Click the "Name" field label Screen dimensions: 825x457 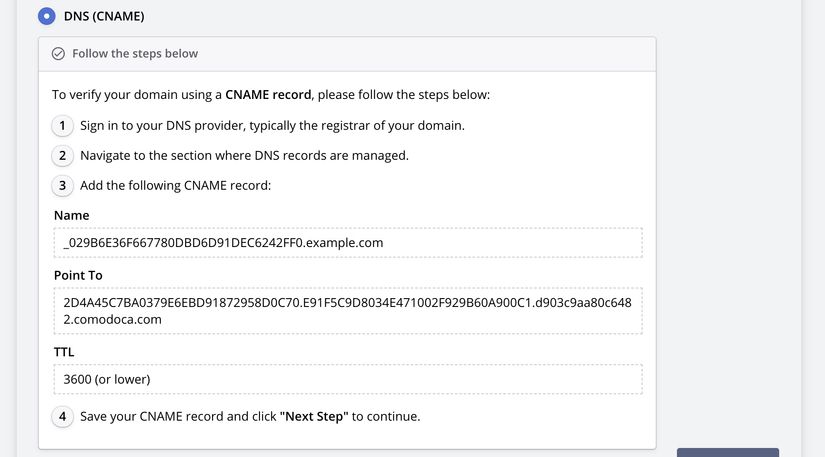[x=71, y=215]
